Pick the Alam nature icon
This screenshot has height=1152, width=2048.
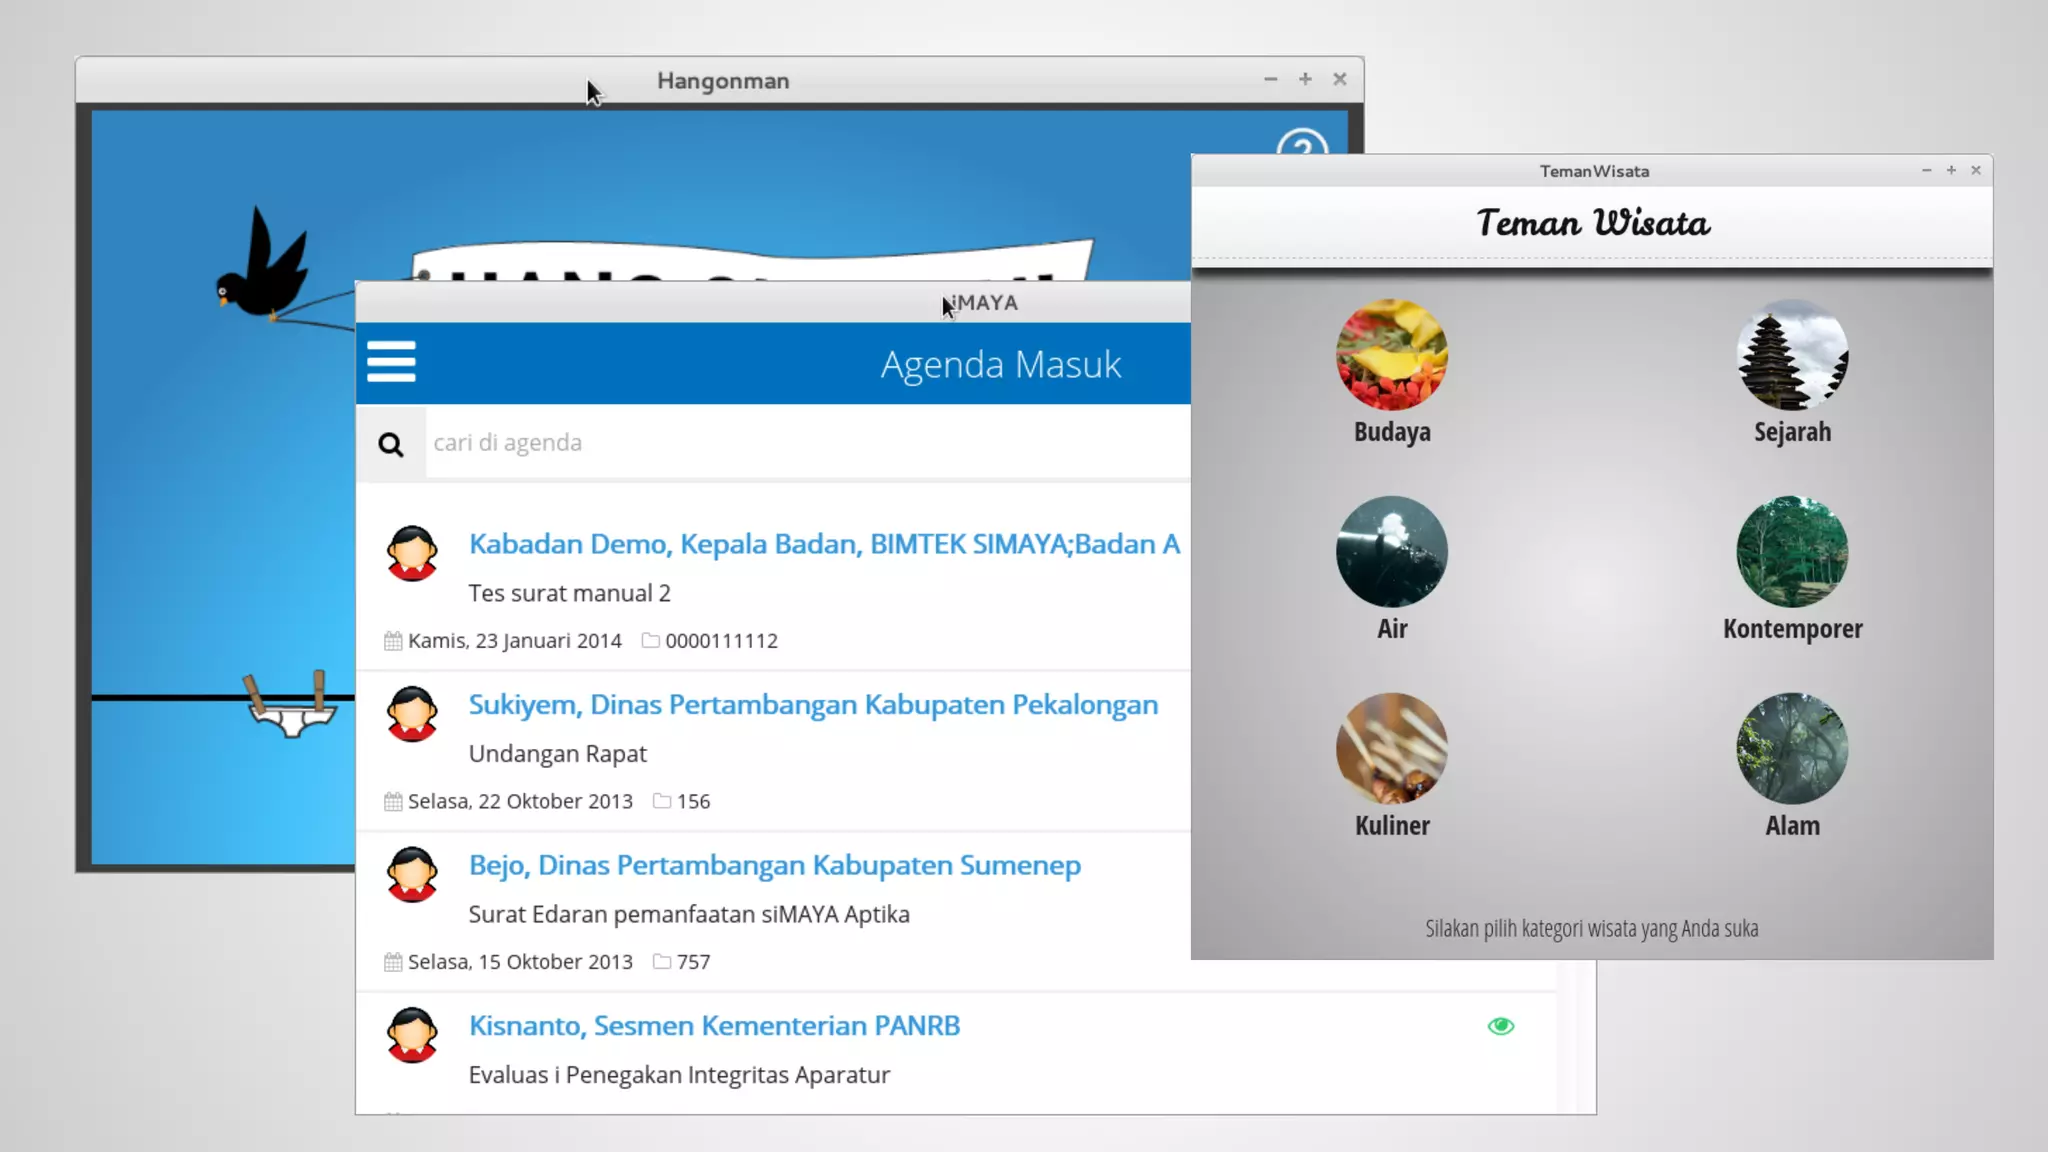point(1791,748)
